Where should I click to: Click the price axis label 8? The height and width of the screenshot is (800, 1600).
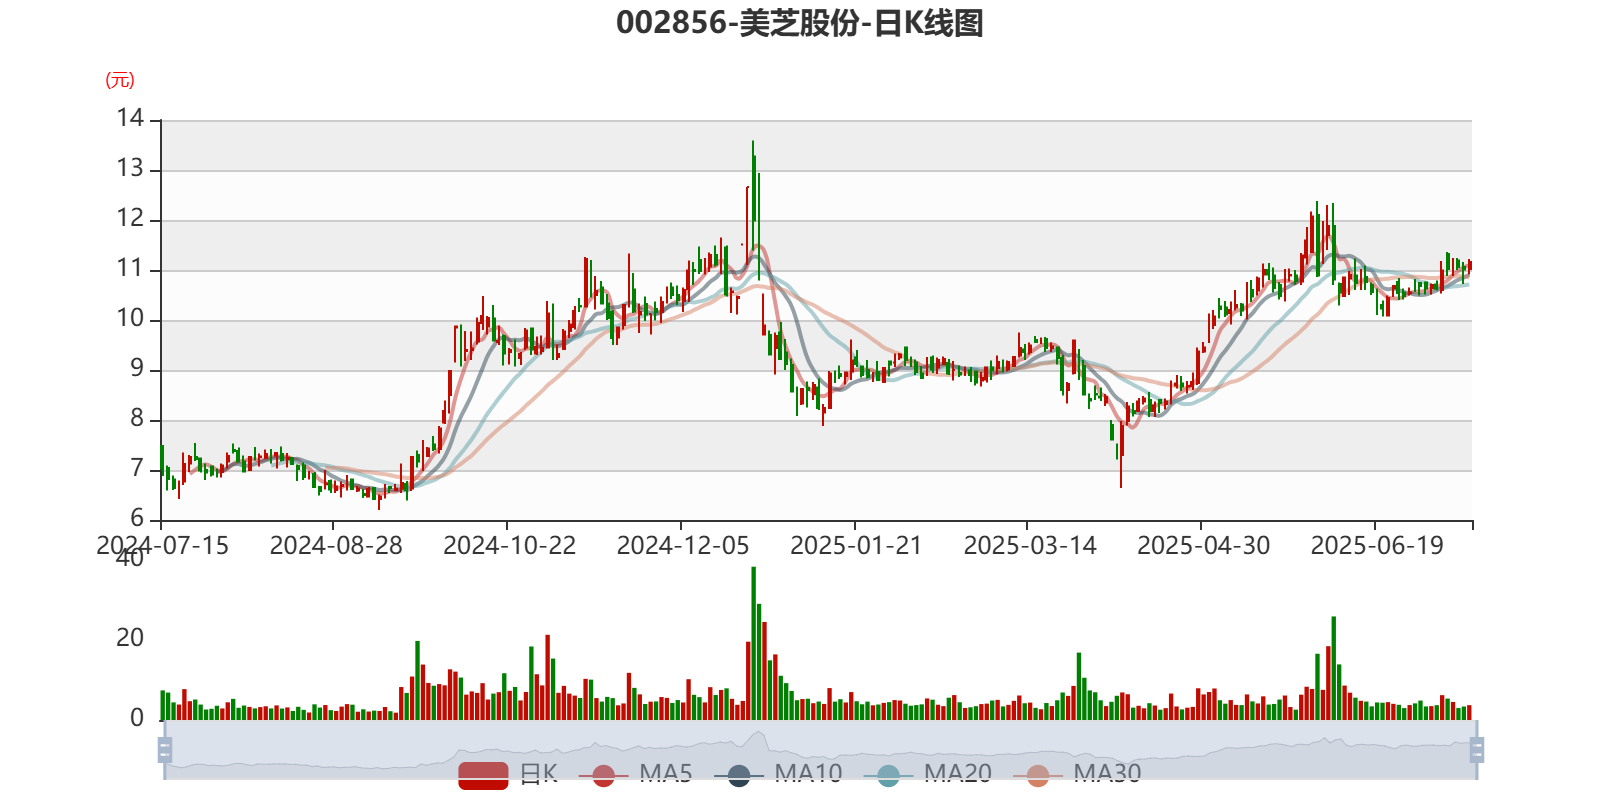point(137,419)
